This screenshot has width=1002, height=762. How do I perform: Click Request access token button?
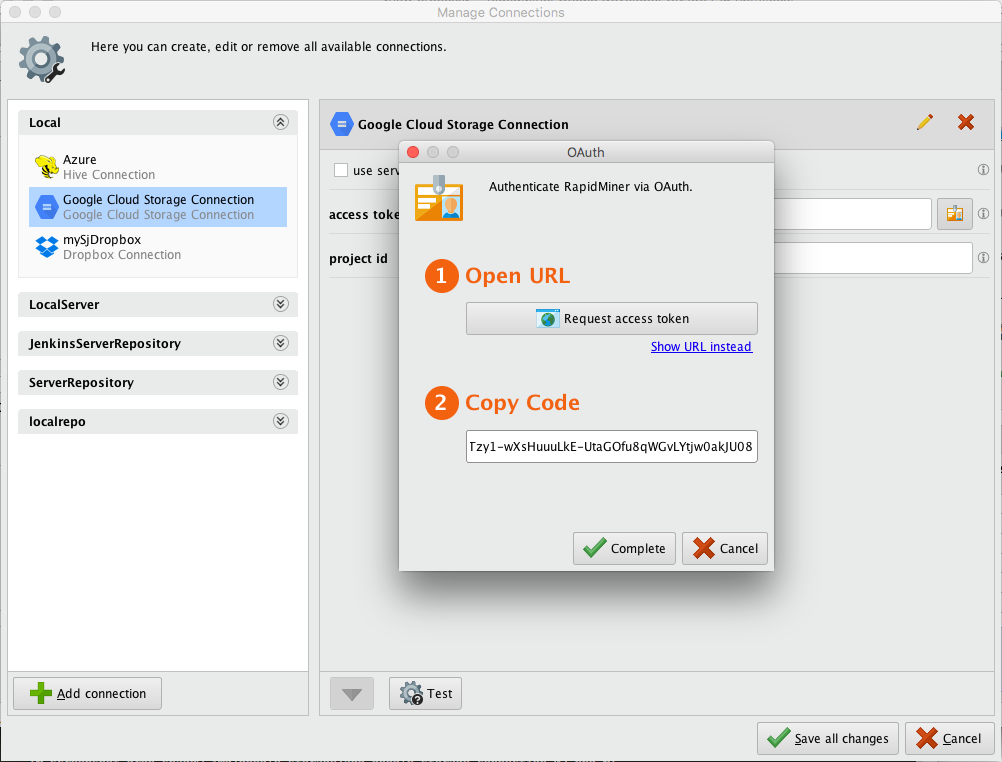(x=612, y=318)
